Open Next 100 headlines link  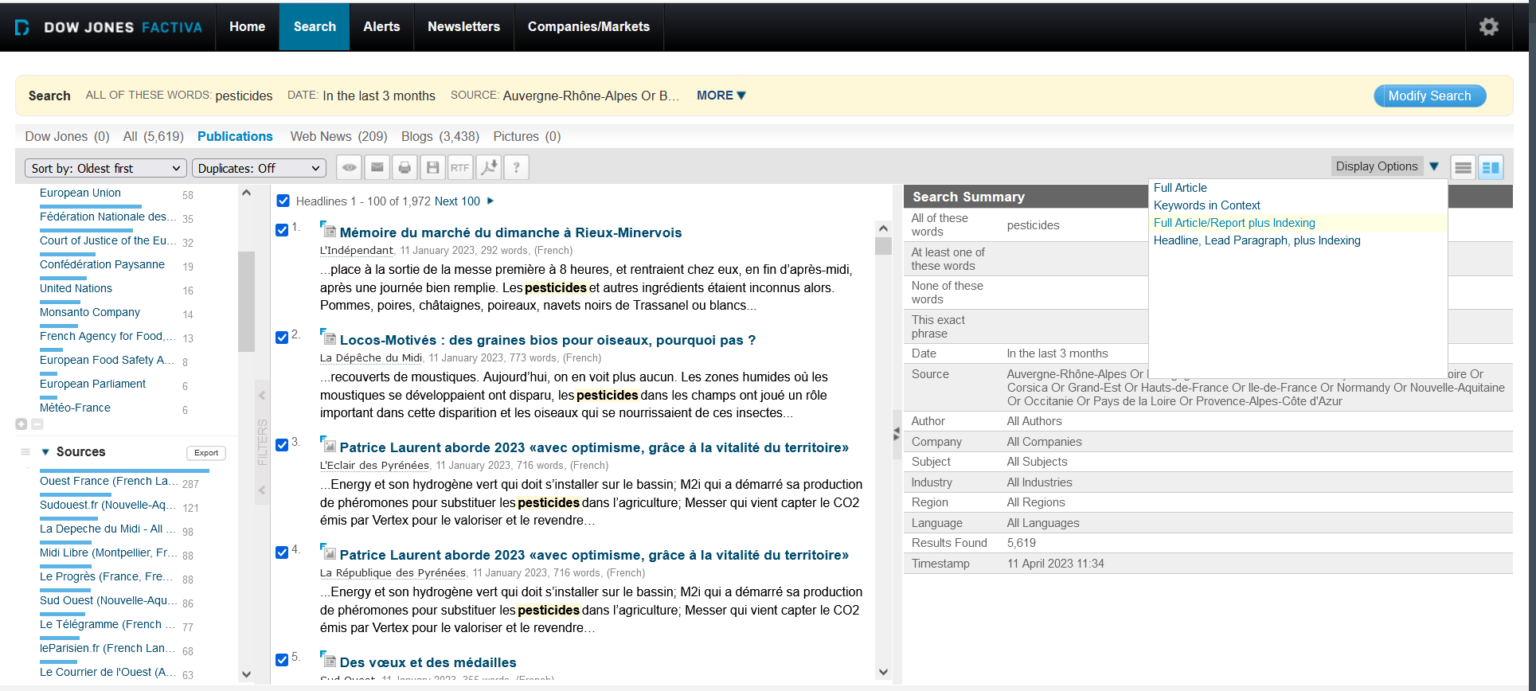tap(457, 201)
